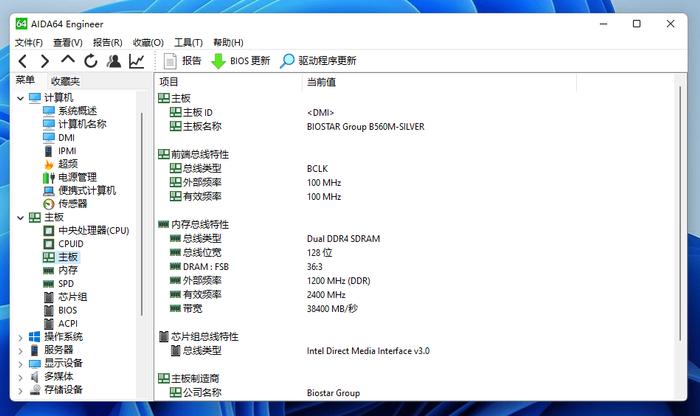Click Dual DDR4 SDRAM value
700x416 pixels.
(343, 239)
